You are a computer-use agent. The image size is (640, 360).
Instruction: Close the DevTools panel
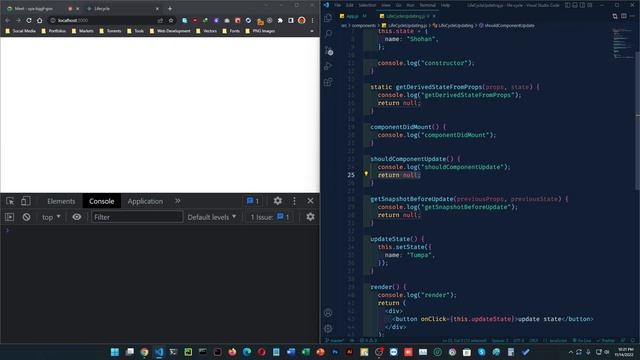coord(310,201)
